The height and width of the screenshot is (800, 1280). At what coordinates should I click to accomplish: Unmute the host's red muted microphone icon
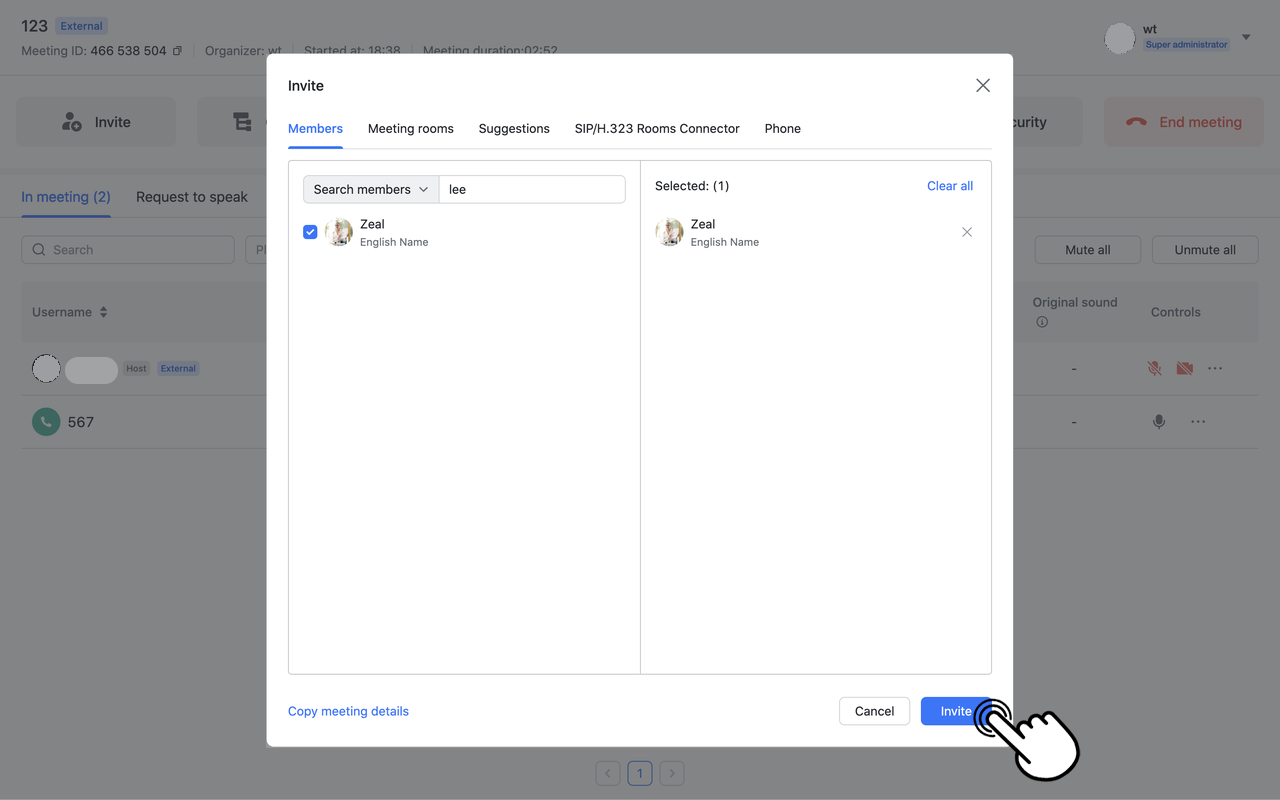(1154, 368)
